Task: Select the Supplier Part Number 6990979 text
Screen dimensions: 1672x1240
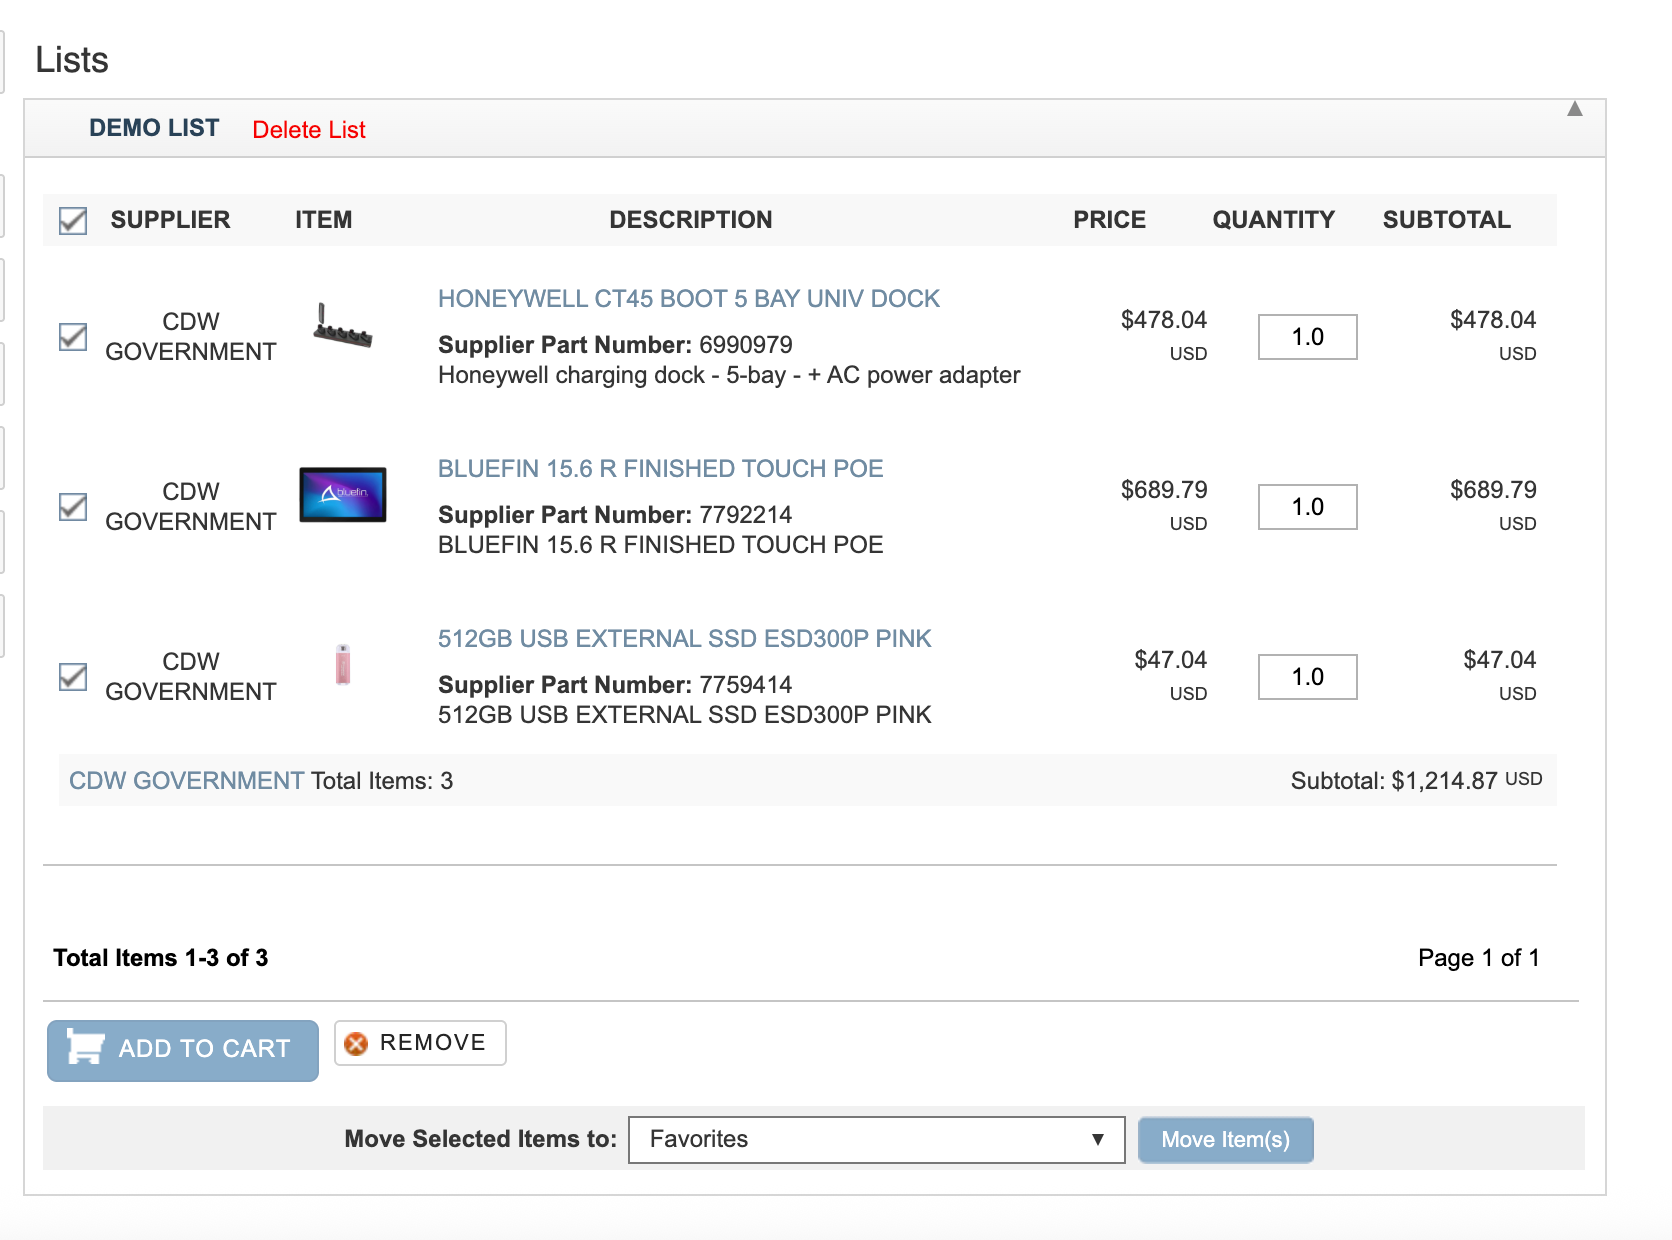Action: [x=615, y=345]
